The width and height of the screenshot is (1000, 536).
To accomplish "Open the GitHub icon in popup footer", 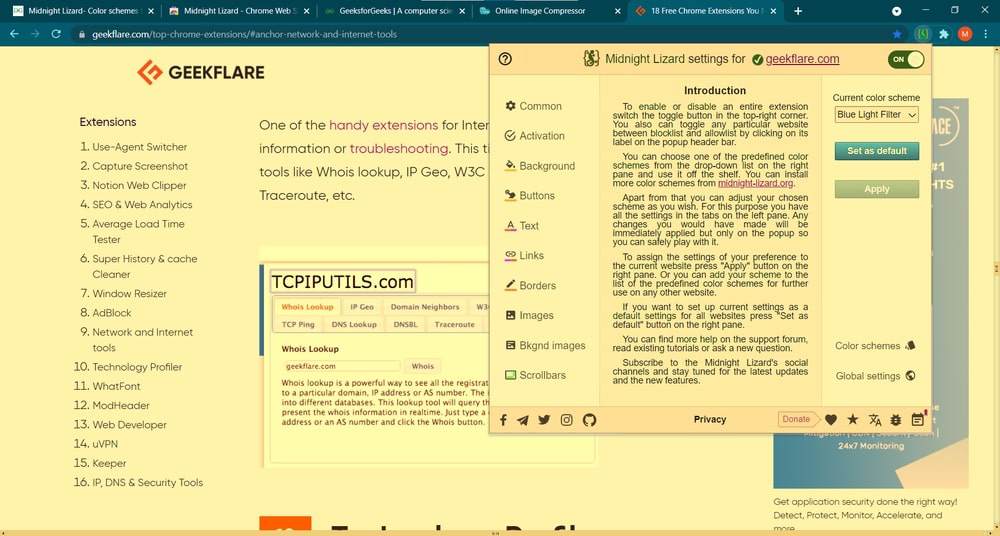I will pos(589,420).
